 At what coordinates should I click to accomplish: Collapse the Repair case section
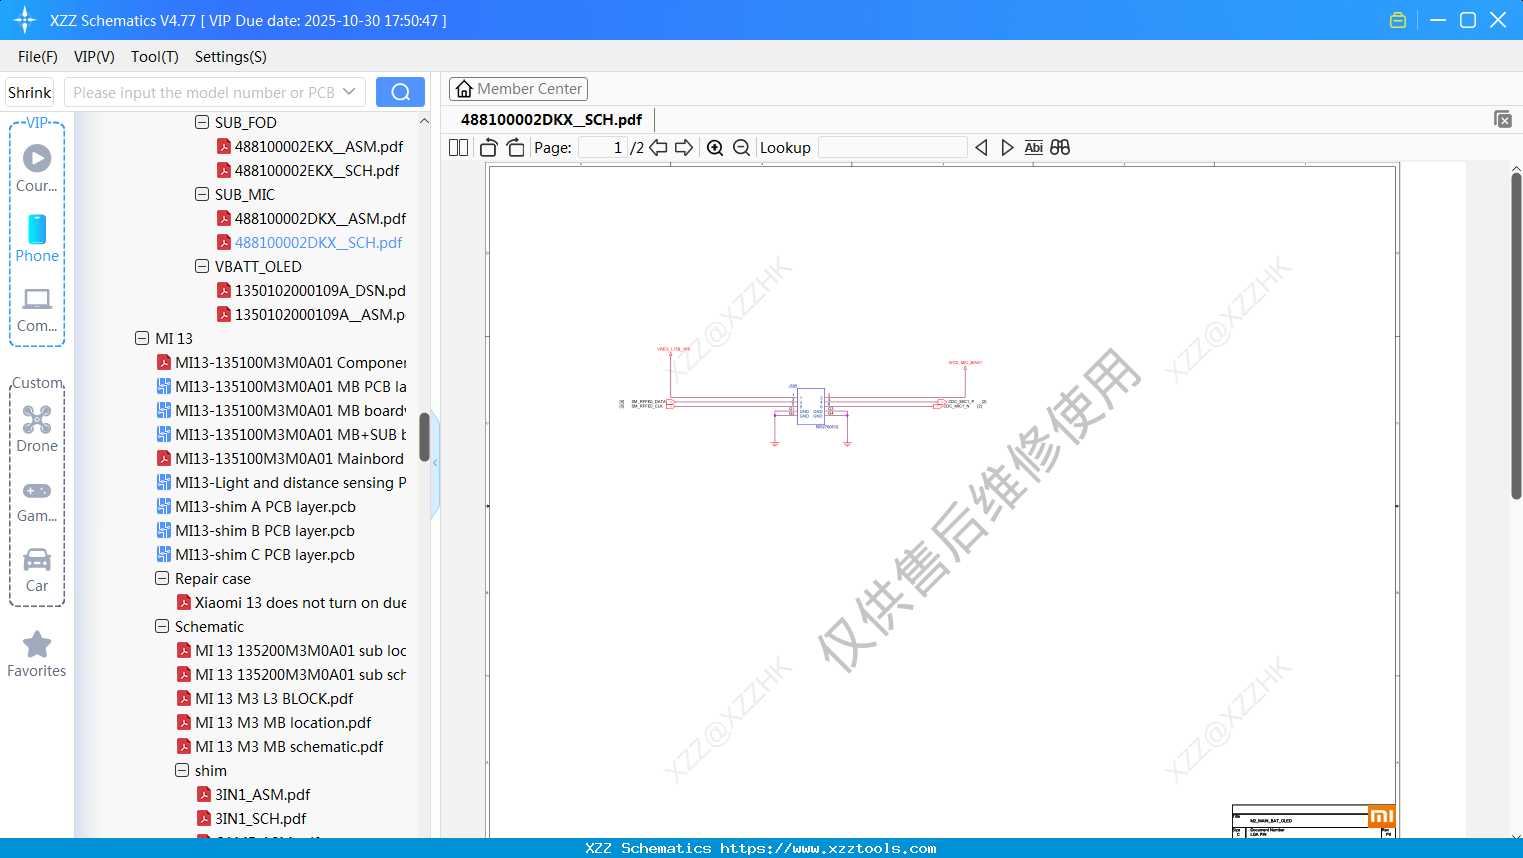162,578
